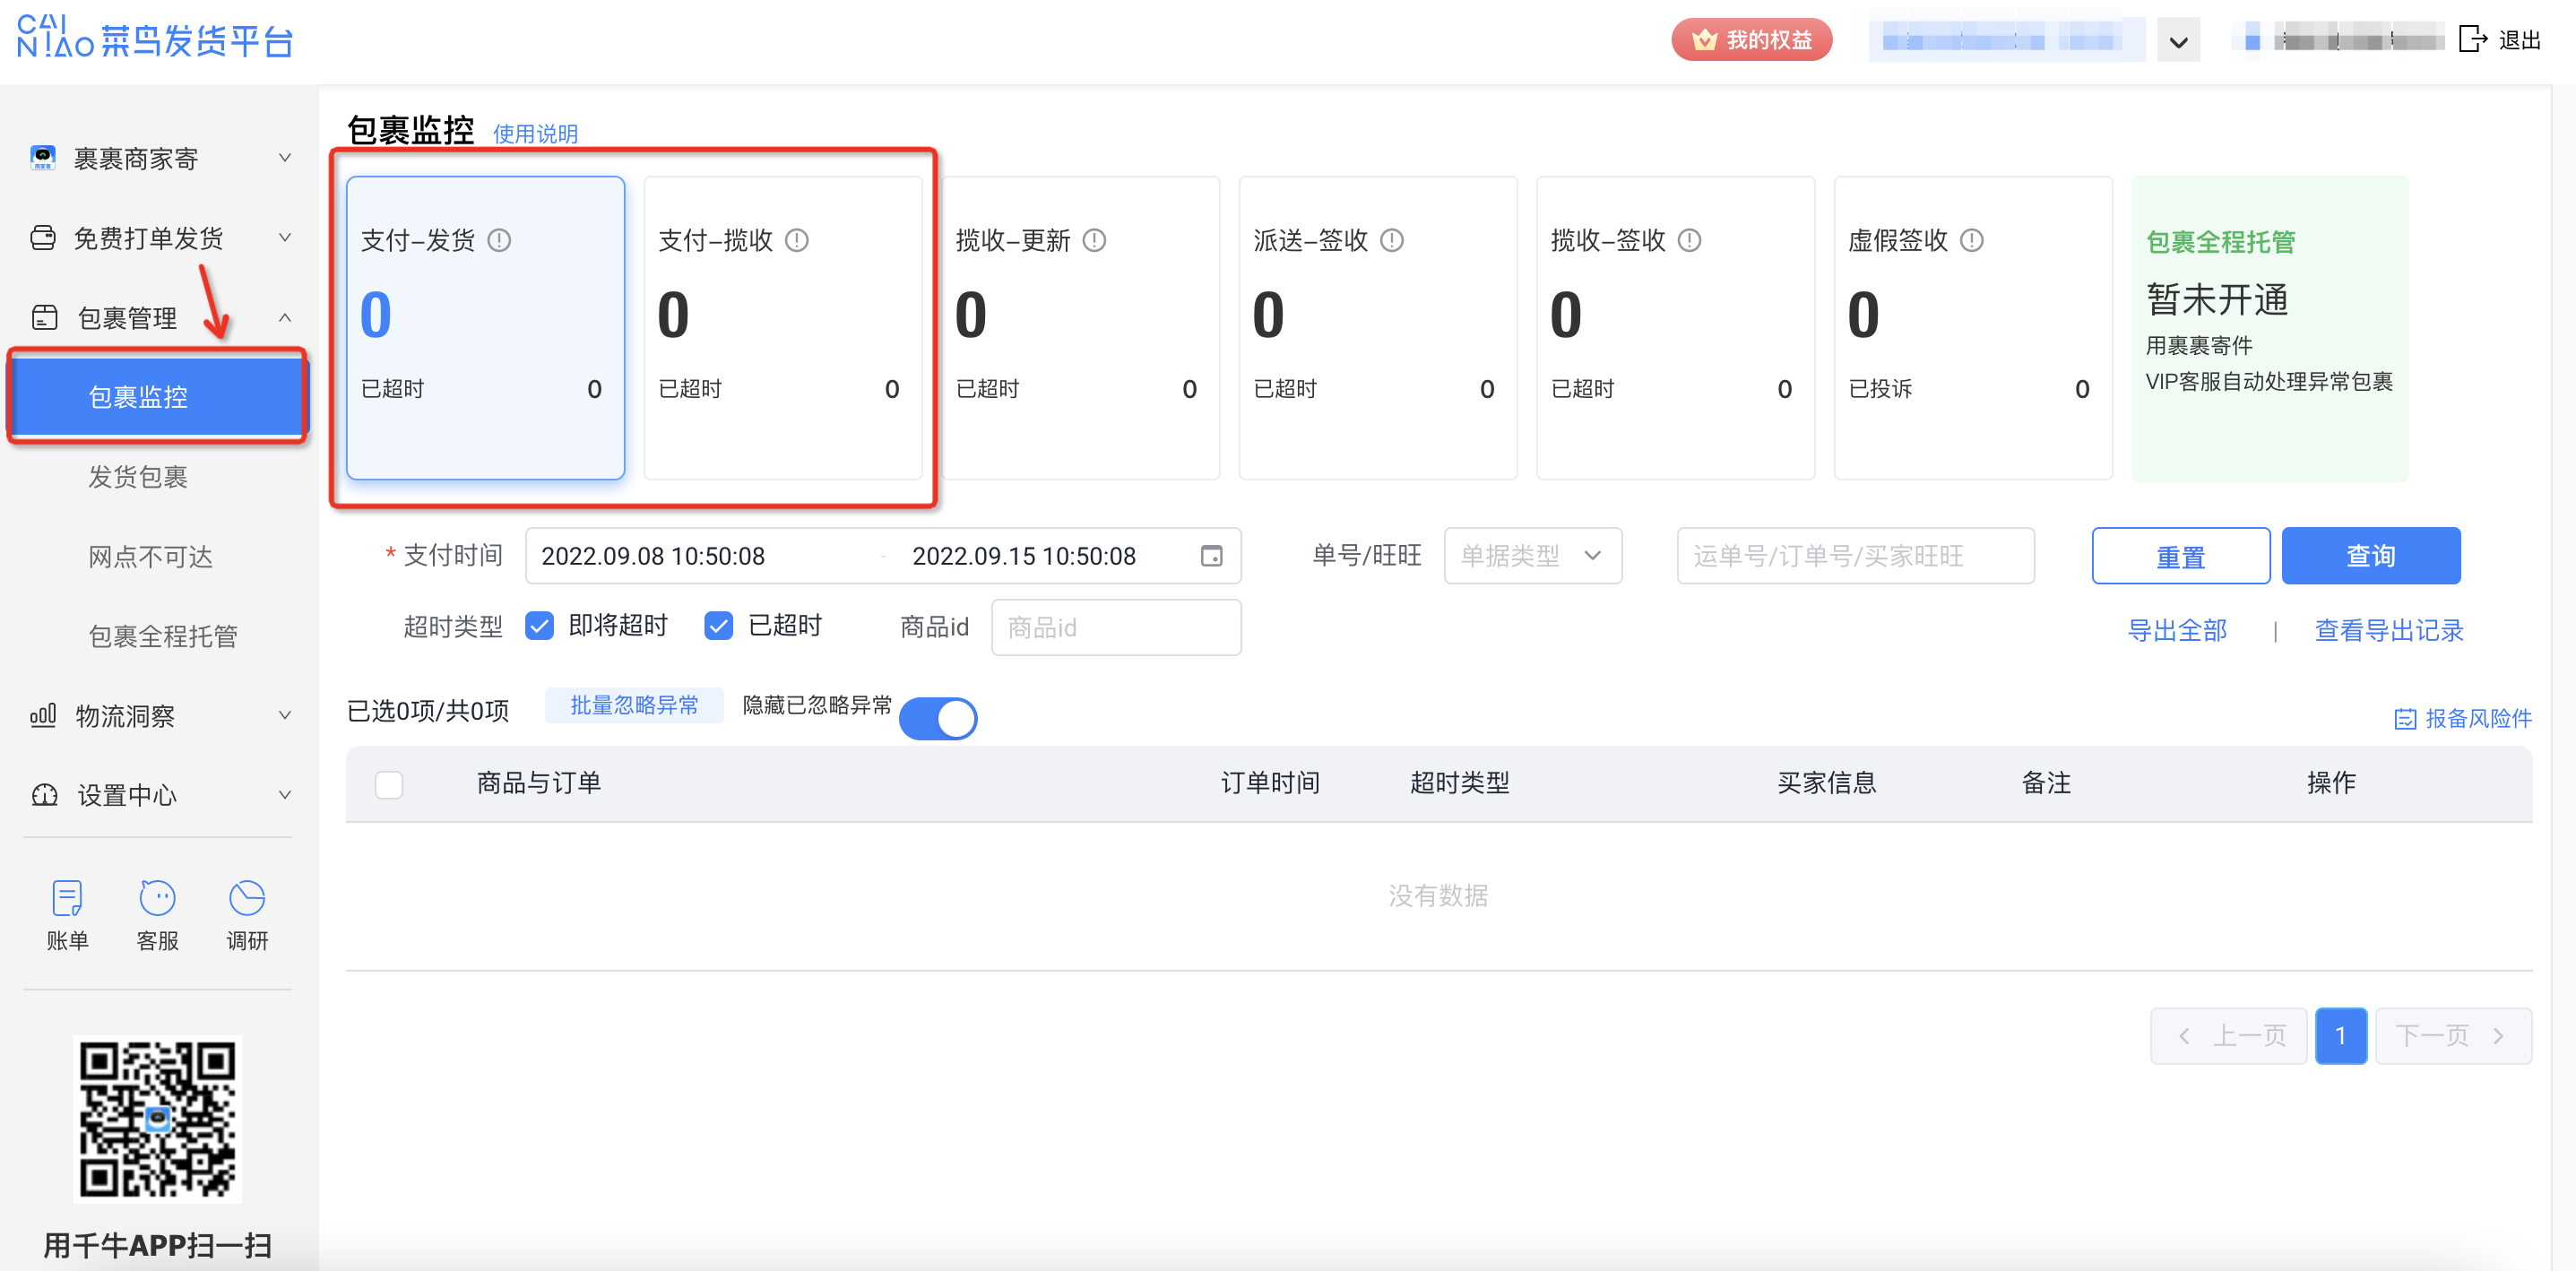
Task: Open the 调研 survey icon
Action: click(247, 897)
